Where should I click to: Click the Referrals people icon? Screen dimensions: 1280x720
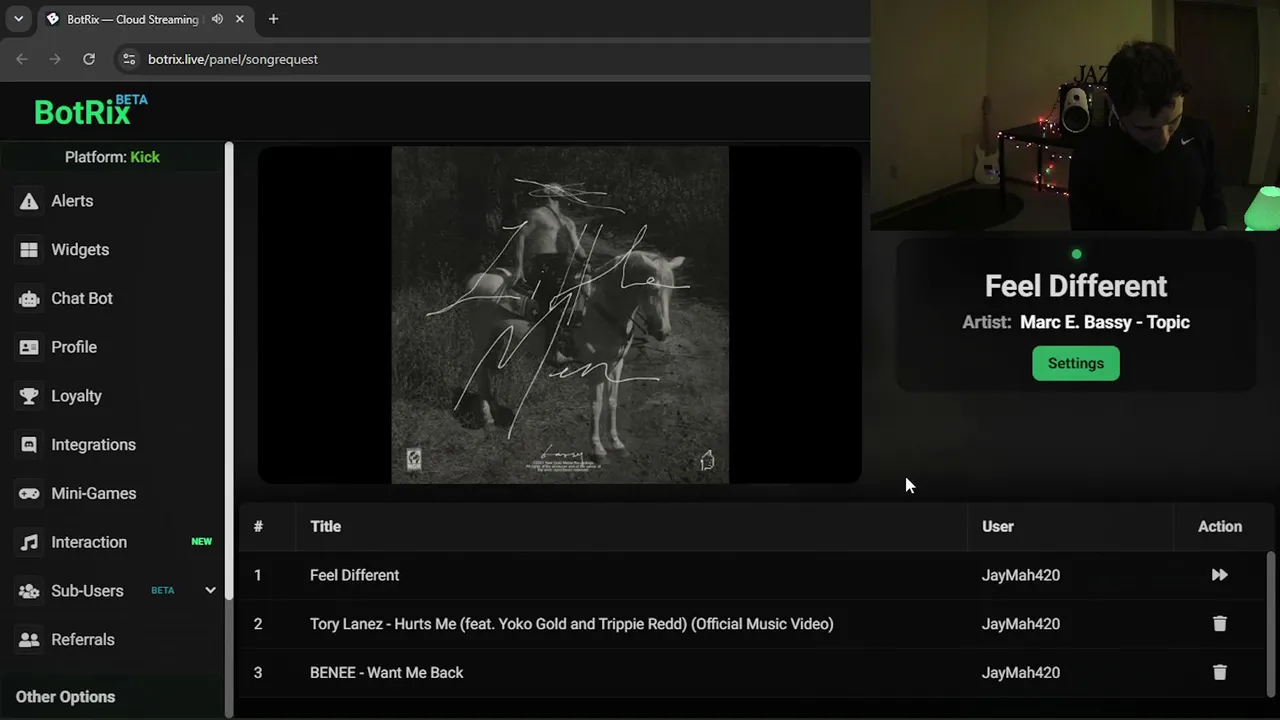[29, 640]
